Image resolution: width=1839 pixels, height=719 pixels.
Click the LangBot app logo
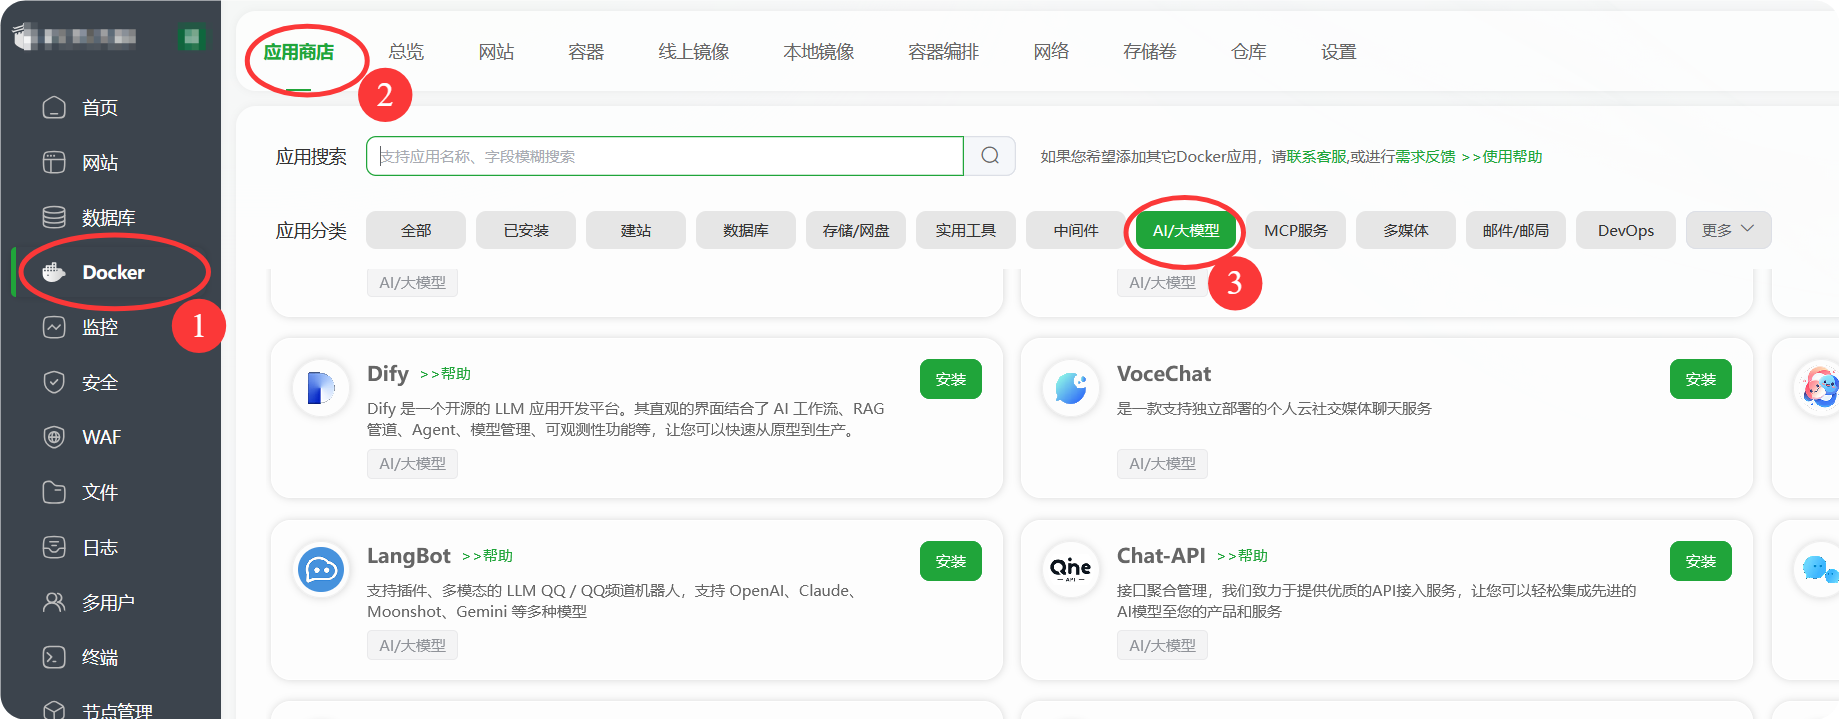[321, 569]
